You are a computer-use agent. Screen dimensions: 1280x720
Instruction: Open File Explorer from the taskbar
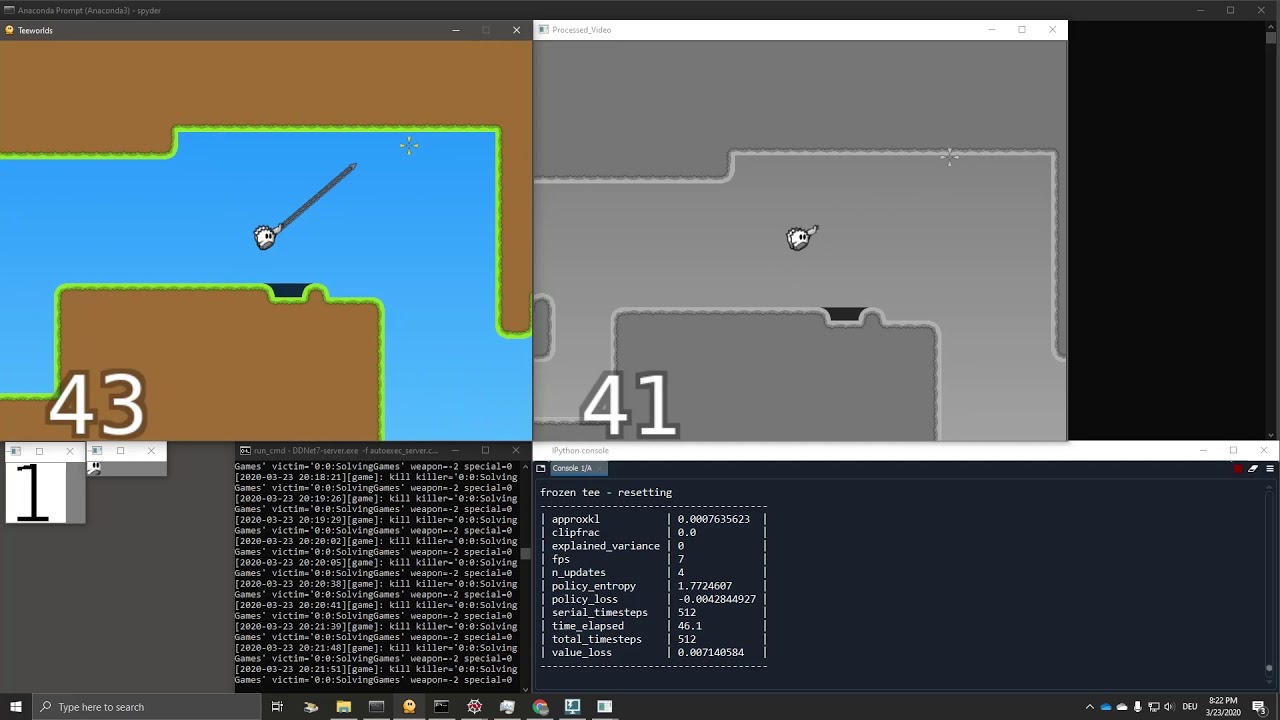pyautogui.click(x=343, y=707)
